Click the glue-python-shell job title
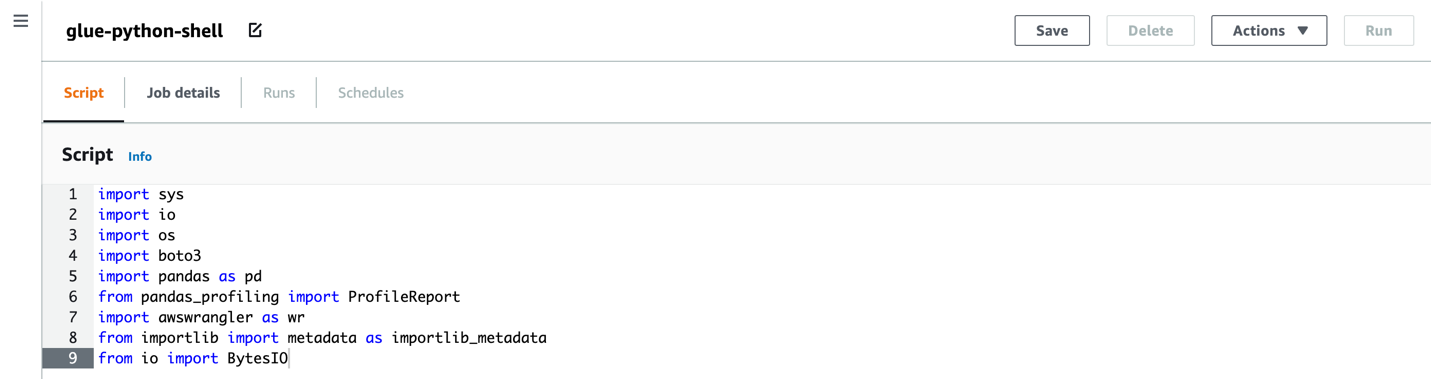The image size is (1431, 379). click(x=145, y=31)
